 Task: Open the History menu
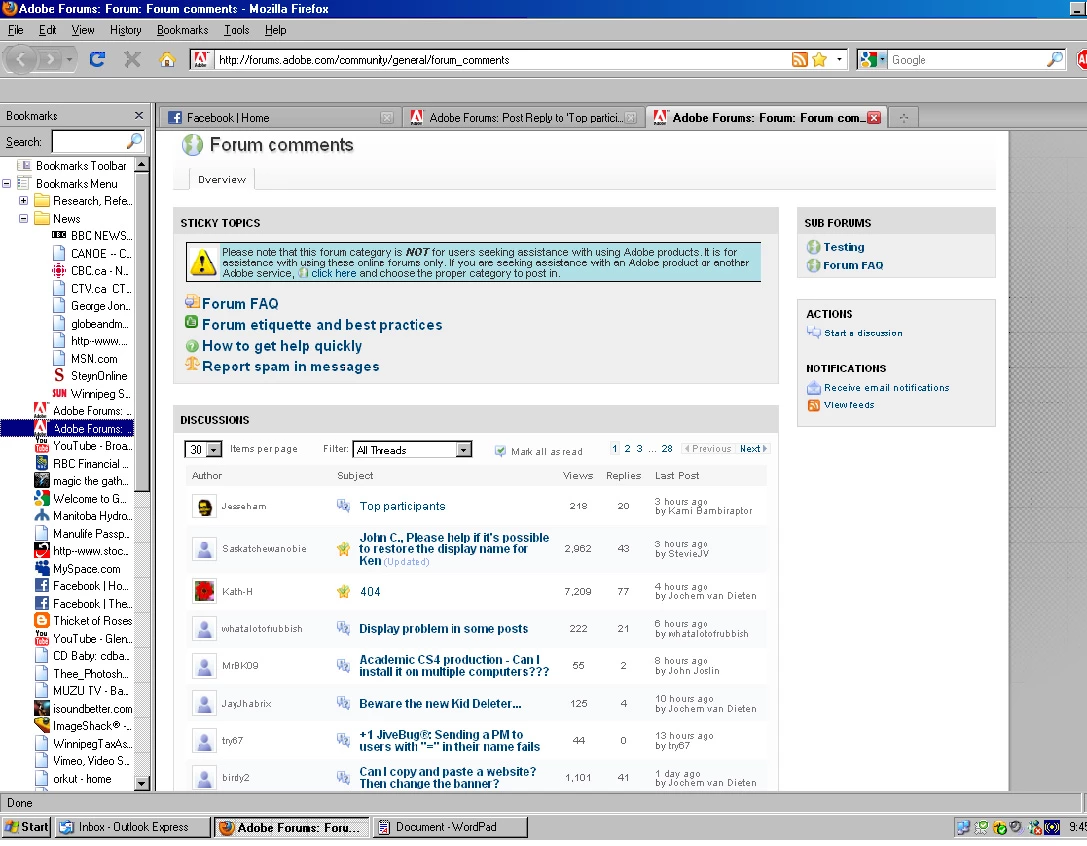125,30
